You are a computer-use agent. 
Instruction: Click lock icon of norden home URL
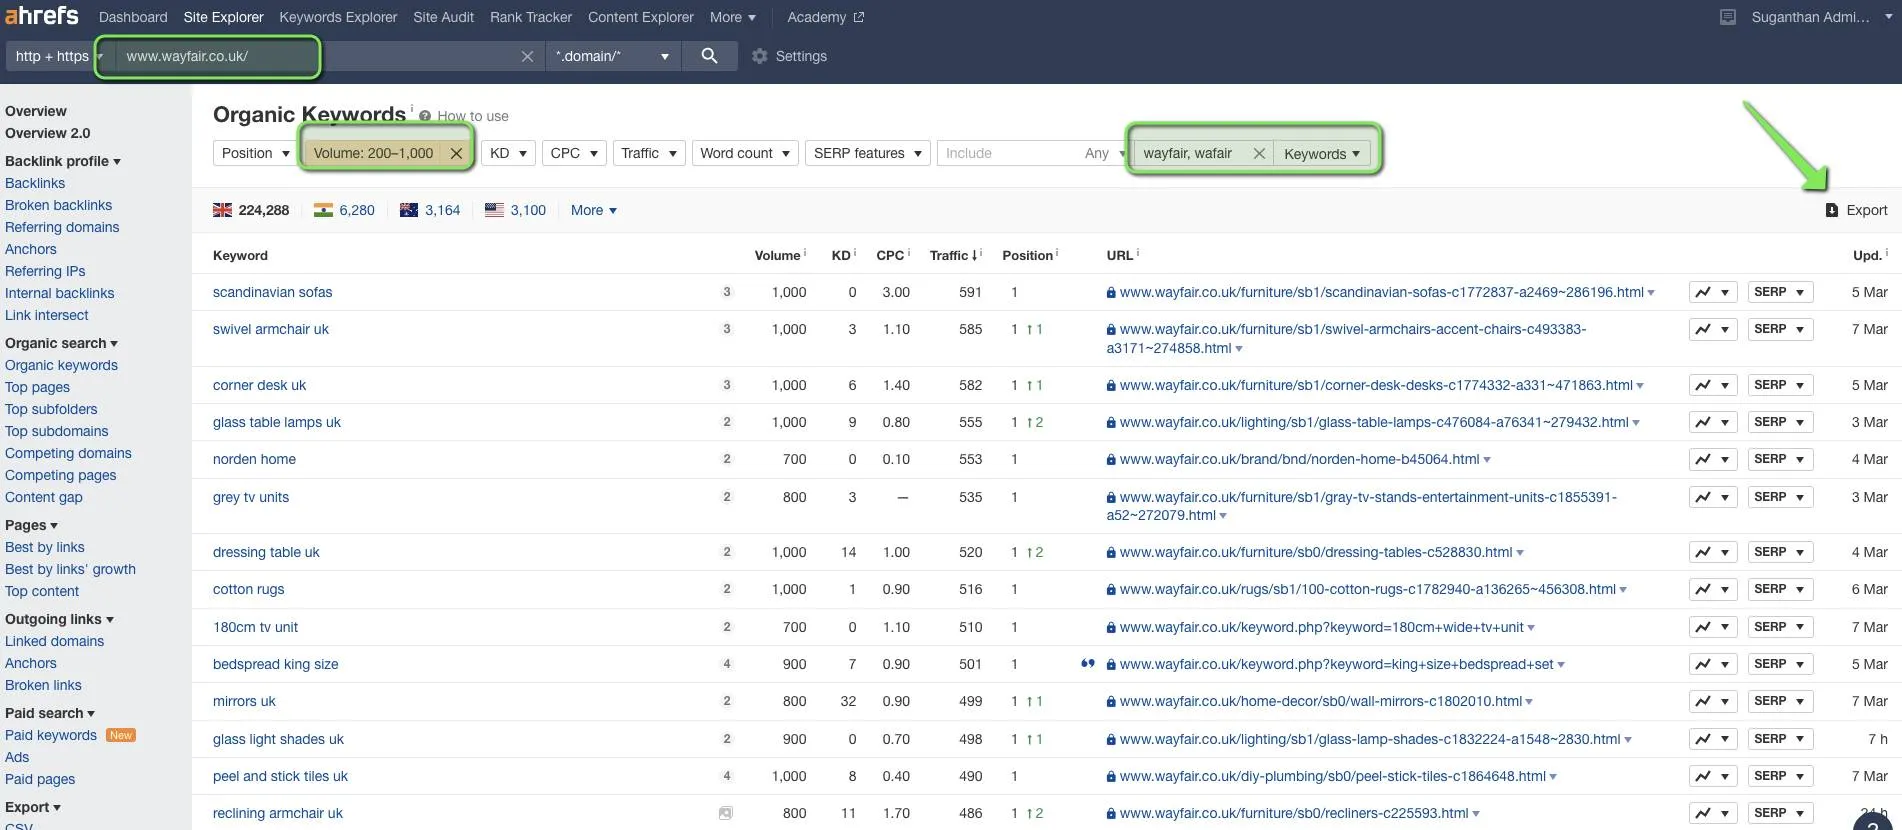tap(1111, 460)
